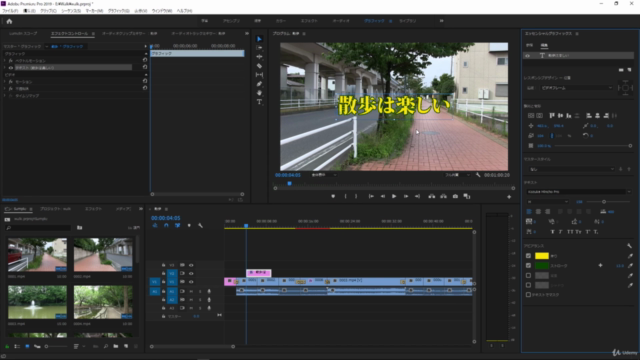The width and height of the screenshot is (640, 360).
Task: Toggle V1 track lock
Action: pyautogui.click(x=163, y=282)
